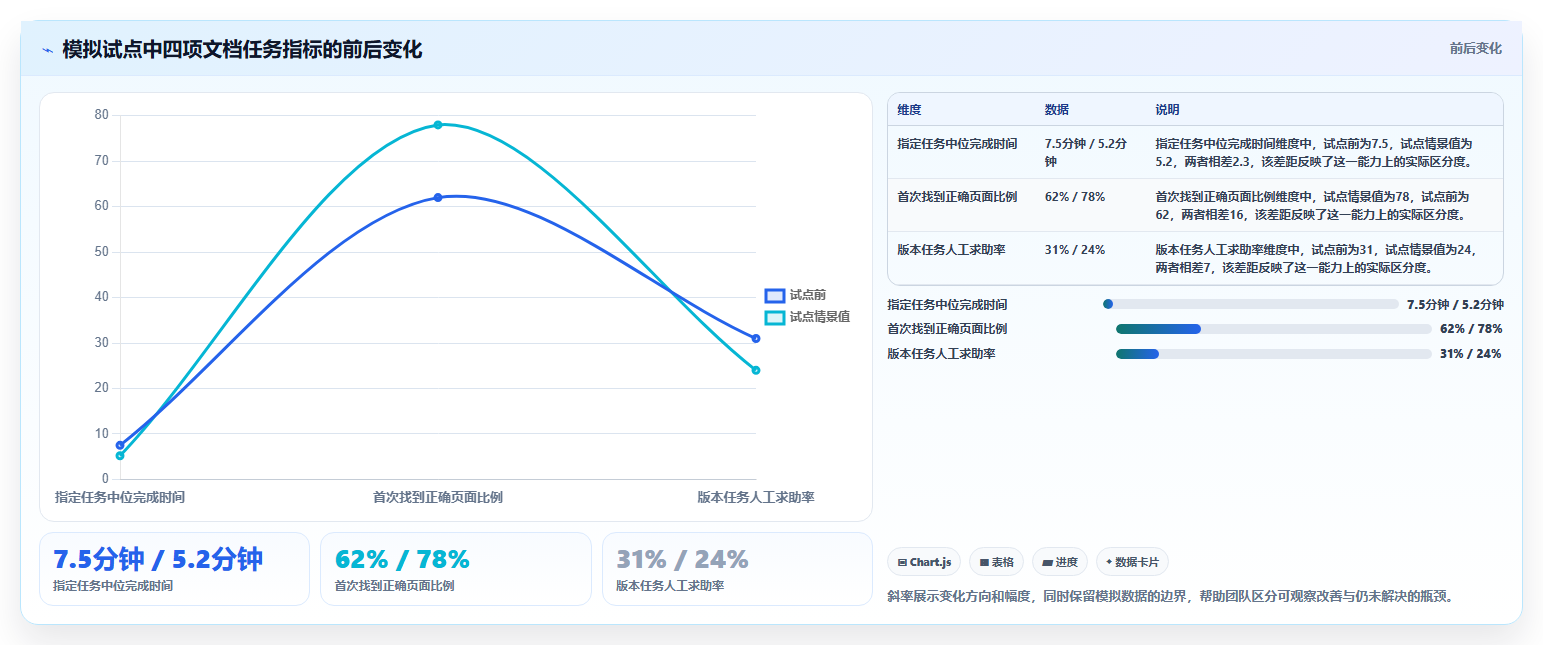The image size is (1543, 645).
Task: Click the chart title 模拟试点中四项文档任务指标的前后变化
Action: [242, 50]
